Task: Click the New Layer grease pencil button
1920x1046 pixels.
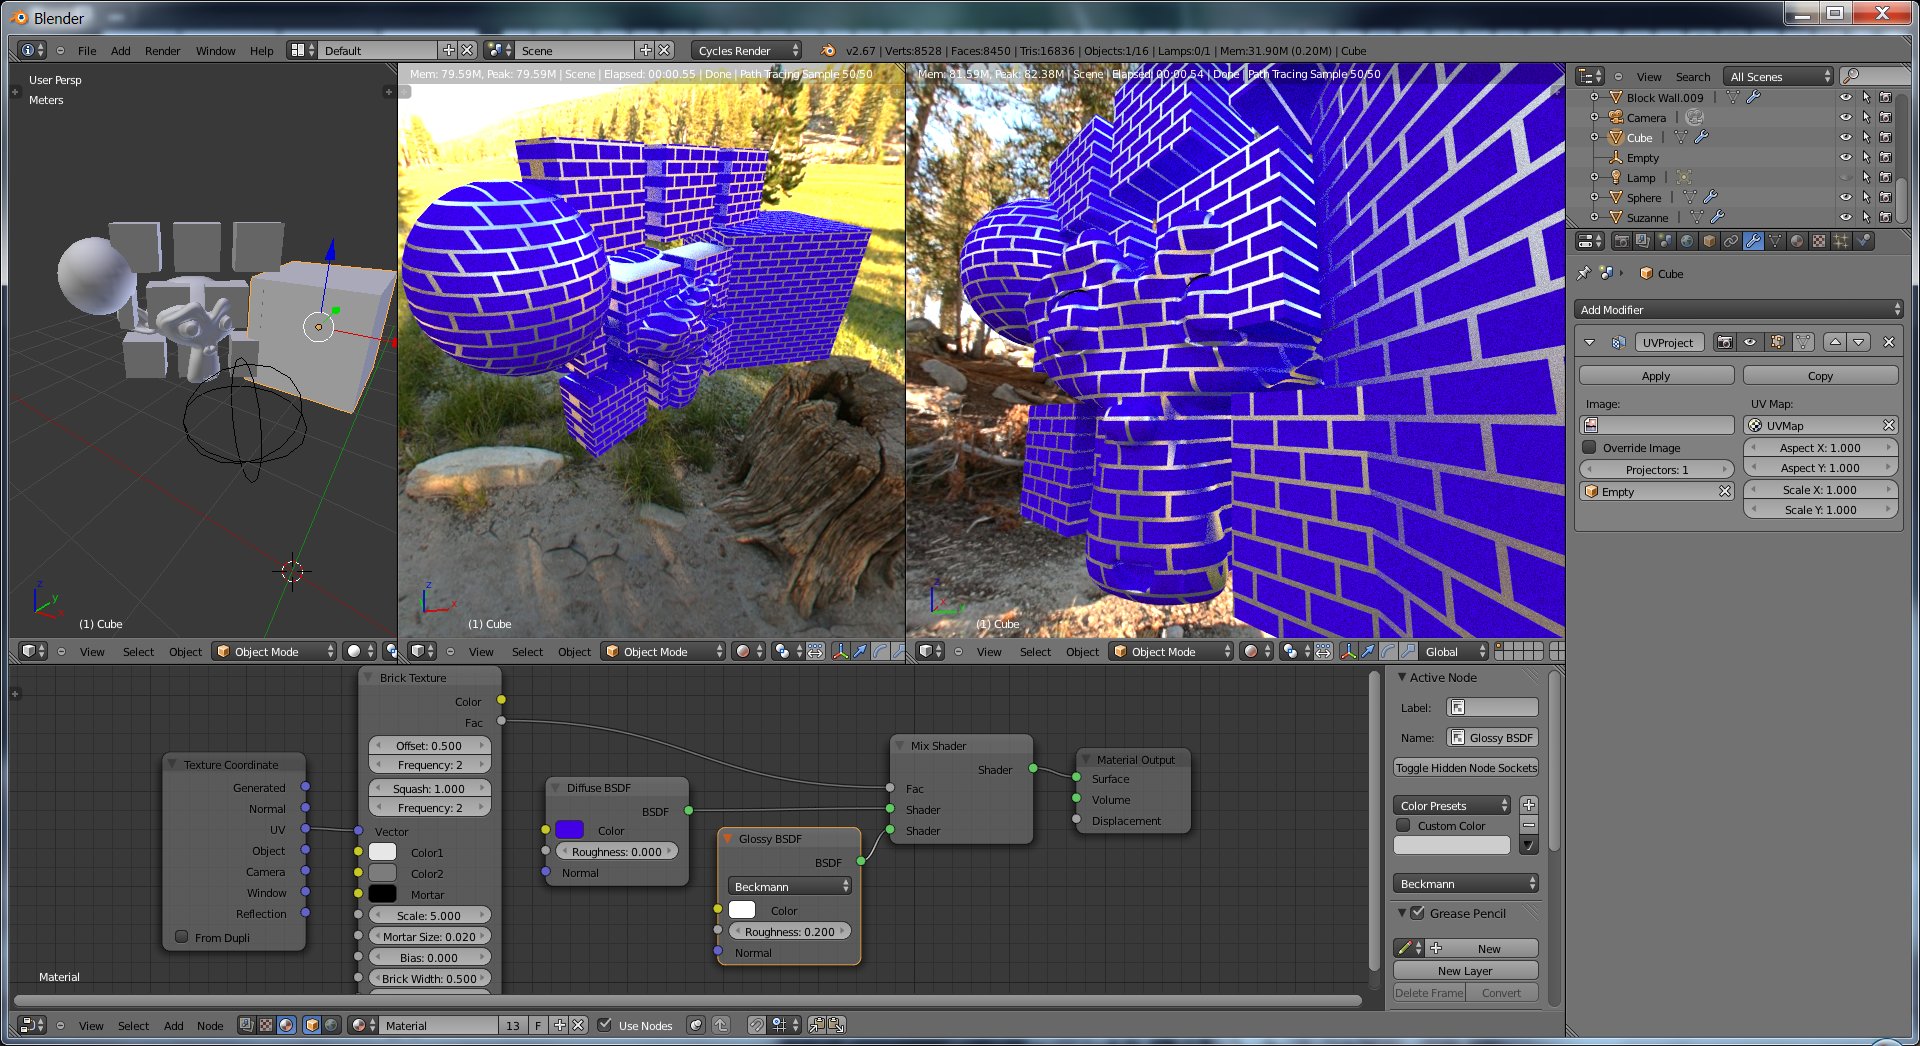Action: 1465,971
